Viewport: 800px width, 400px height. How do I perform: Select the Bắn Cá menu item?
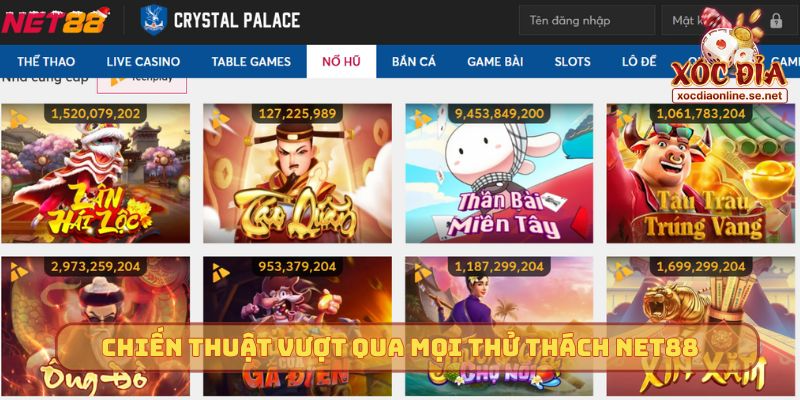pyautogui.click(x=414, y=62)
